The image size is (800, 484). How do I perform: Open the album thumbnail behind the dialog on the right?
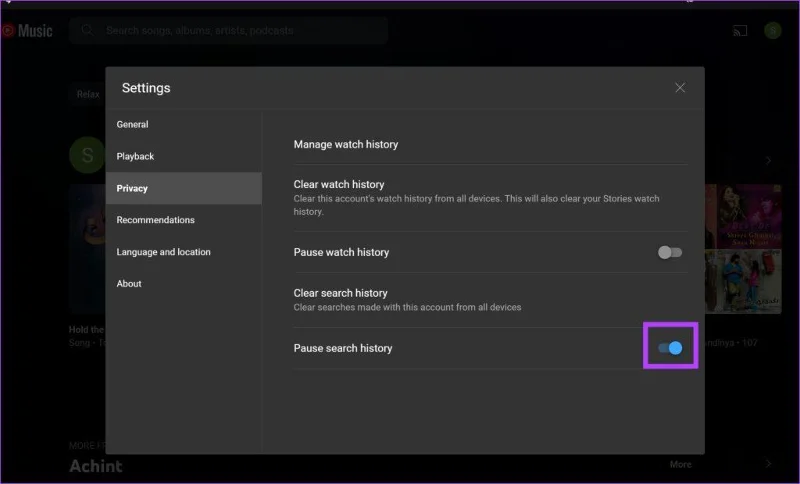743,249
